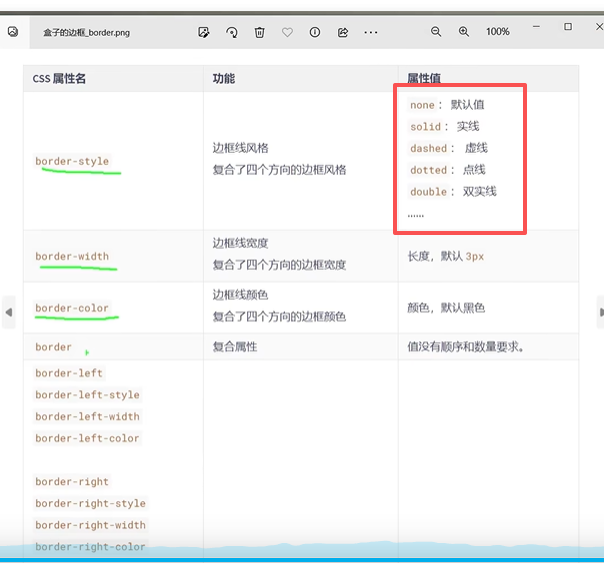Click the 'solid' value text

[425, 127]
